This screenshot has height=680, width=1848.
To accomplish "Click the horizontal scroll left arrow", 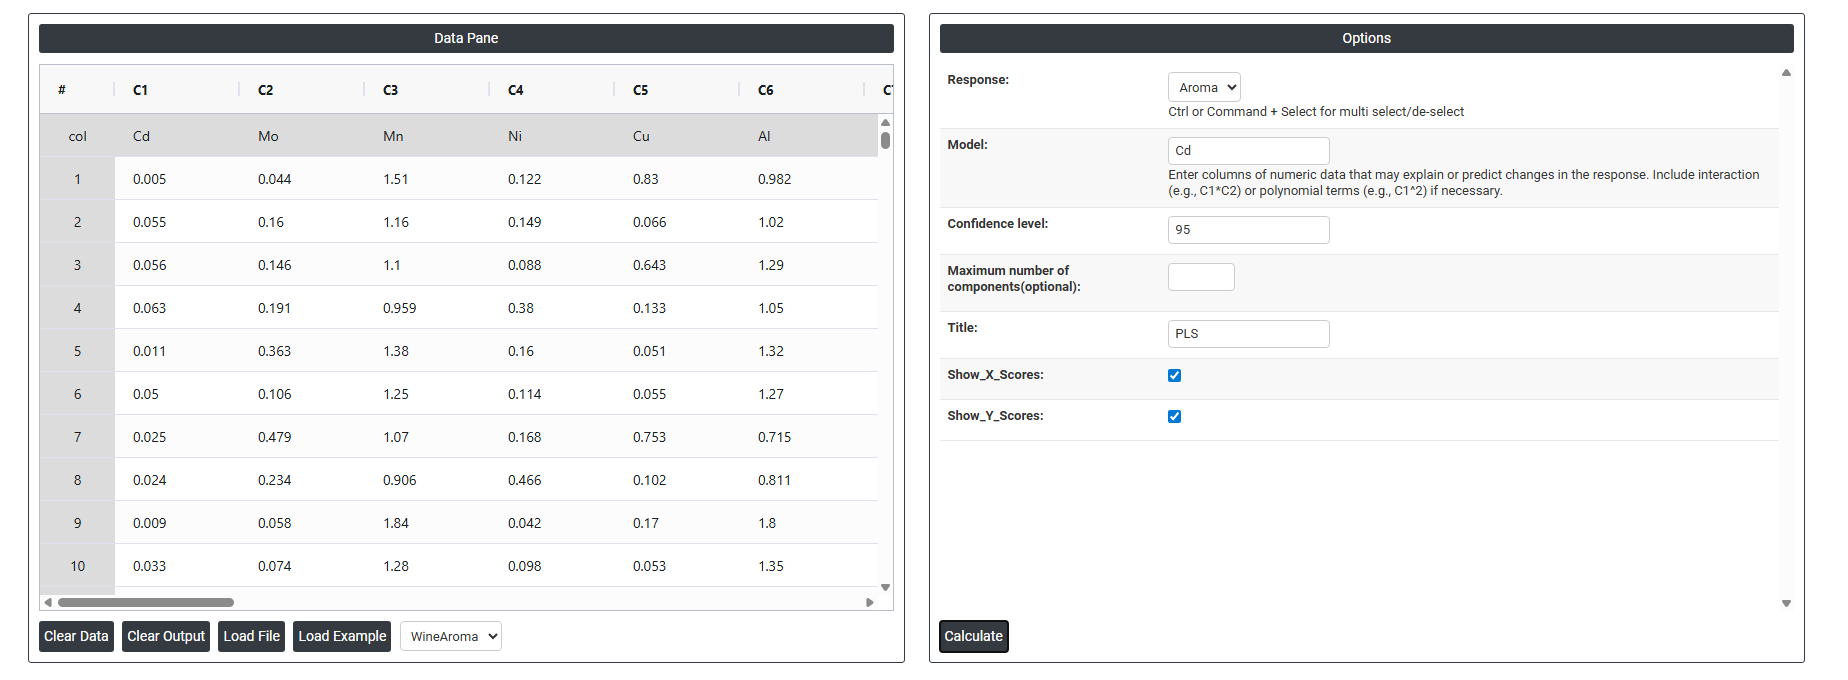I will pos(47,602).
